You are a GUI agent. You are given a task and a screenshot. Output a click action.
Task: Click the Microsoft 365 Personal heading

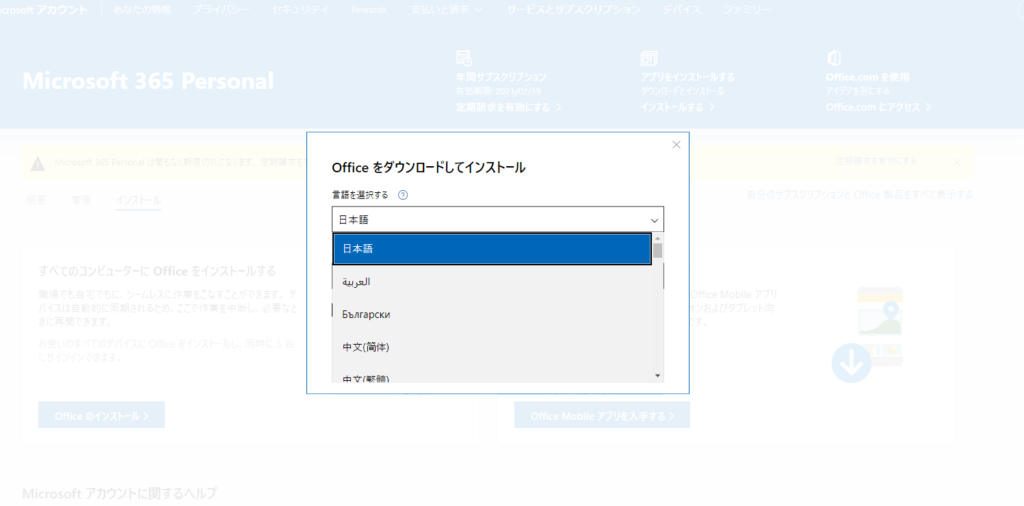pos(148,81)
